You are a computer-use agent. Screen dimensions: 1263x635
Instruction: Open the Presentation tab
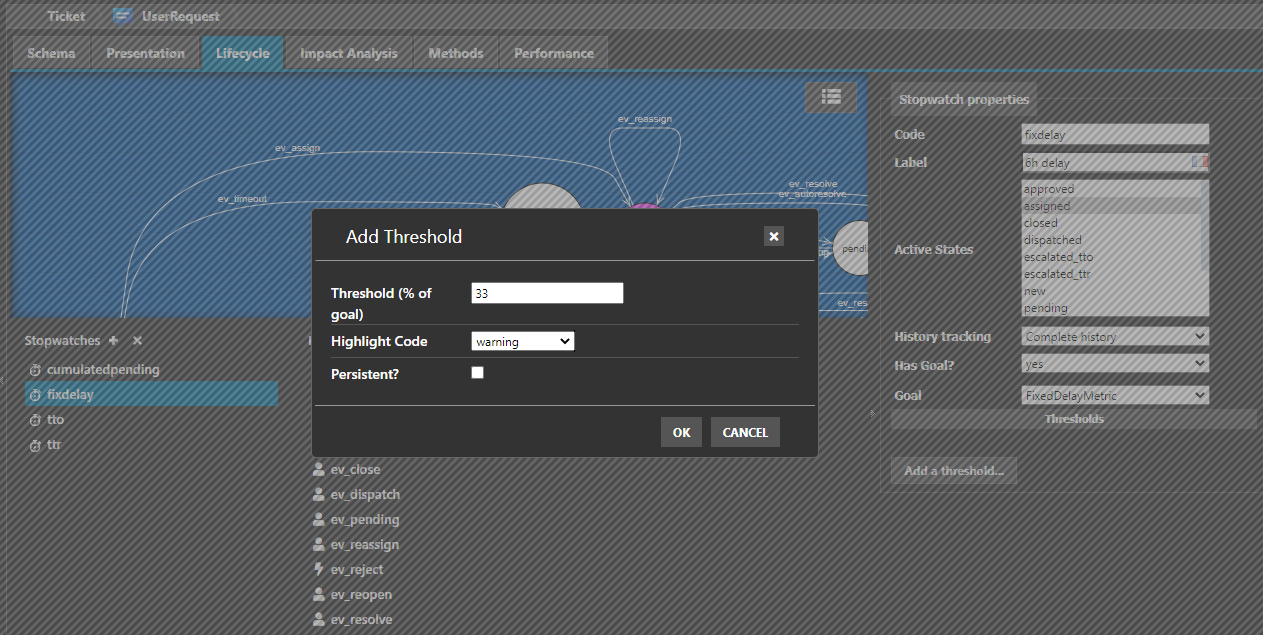pyautogui.click(x=145, y=53)
